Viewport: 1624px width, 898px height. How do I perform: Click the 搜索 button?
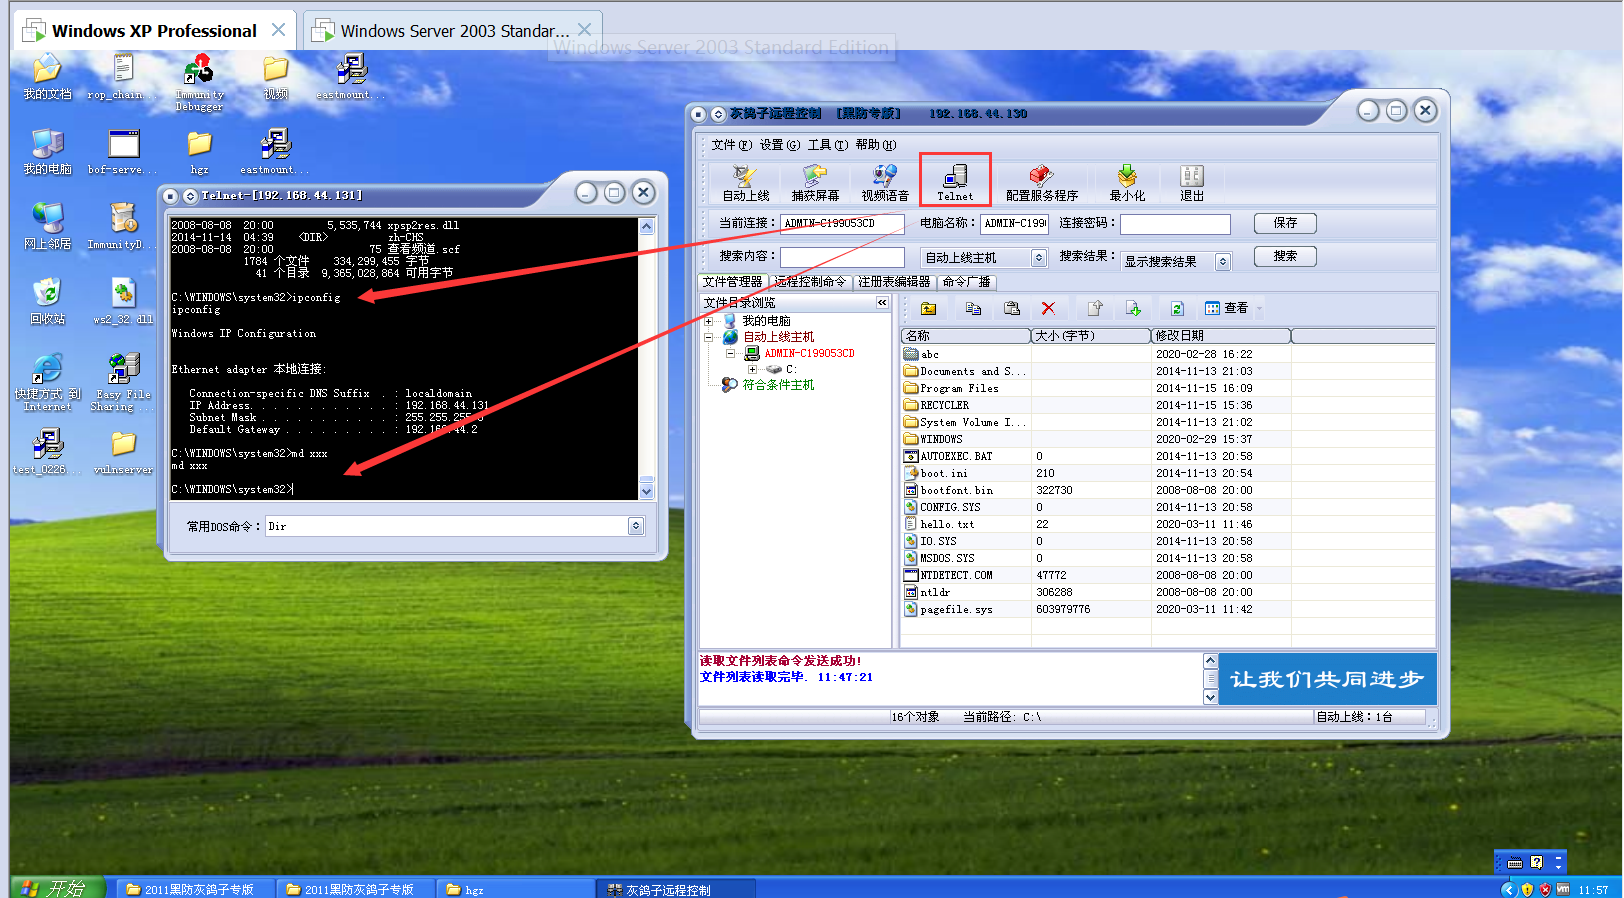[1285, 256]
